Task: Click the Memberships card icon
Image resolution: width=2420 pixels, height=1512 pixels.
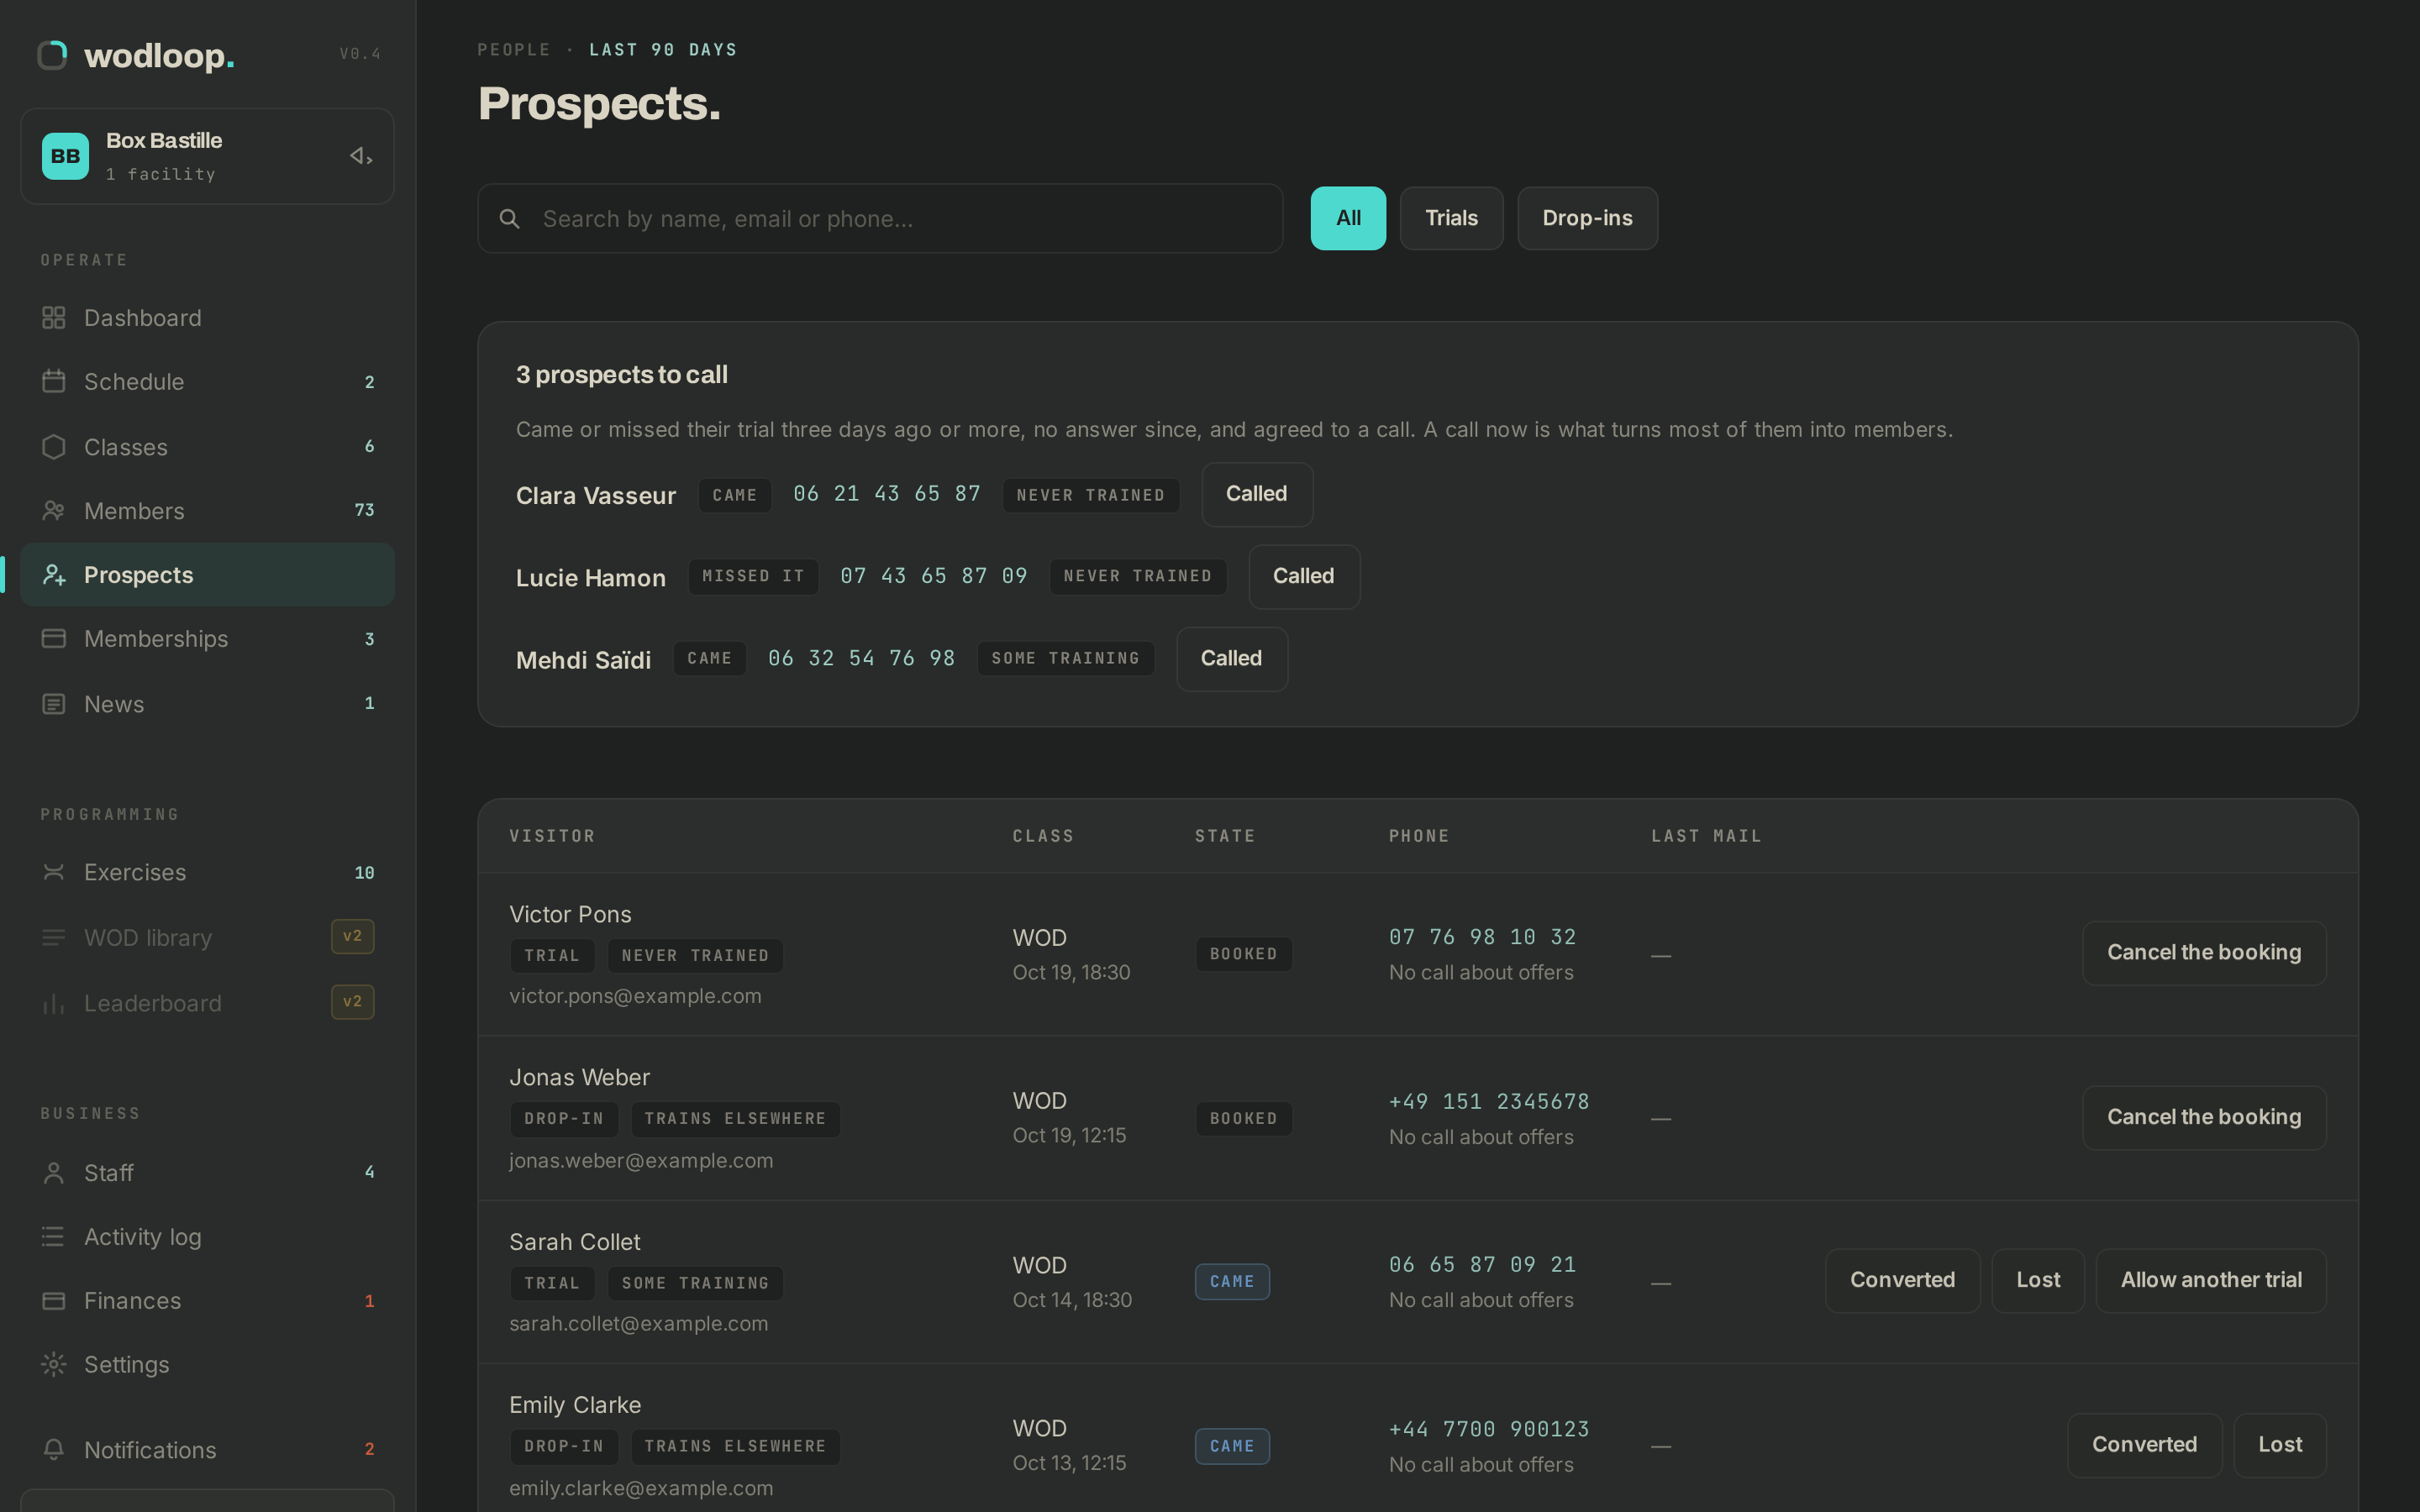Action: [x=54, y=639]
